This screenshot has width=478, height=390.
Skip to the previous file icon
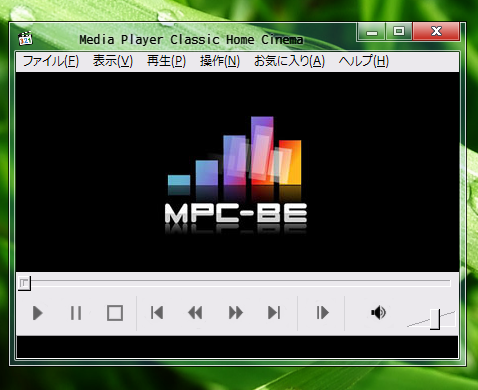tap(157, 313)
